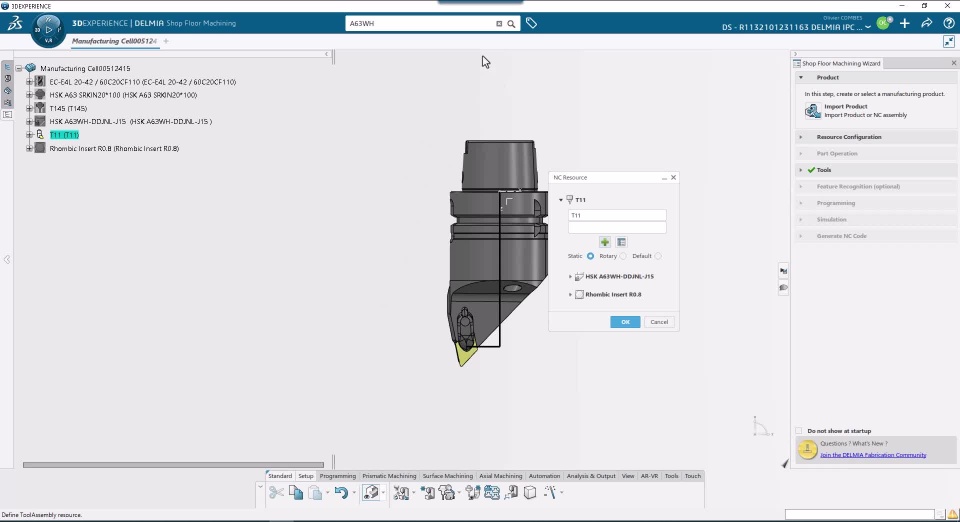Viewport: 960px width, 522px height.
Task: Click the Cut scissors icon
Action: [276, 492]
